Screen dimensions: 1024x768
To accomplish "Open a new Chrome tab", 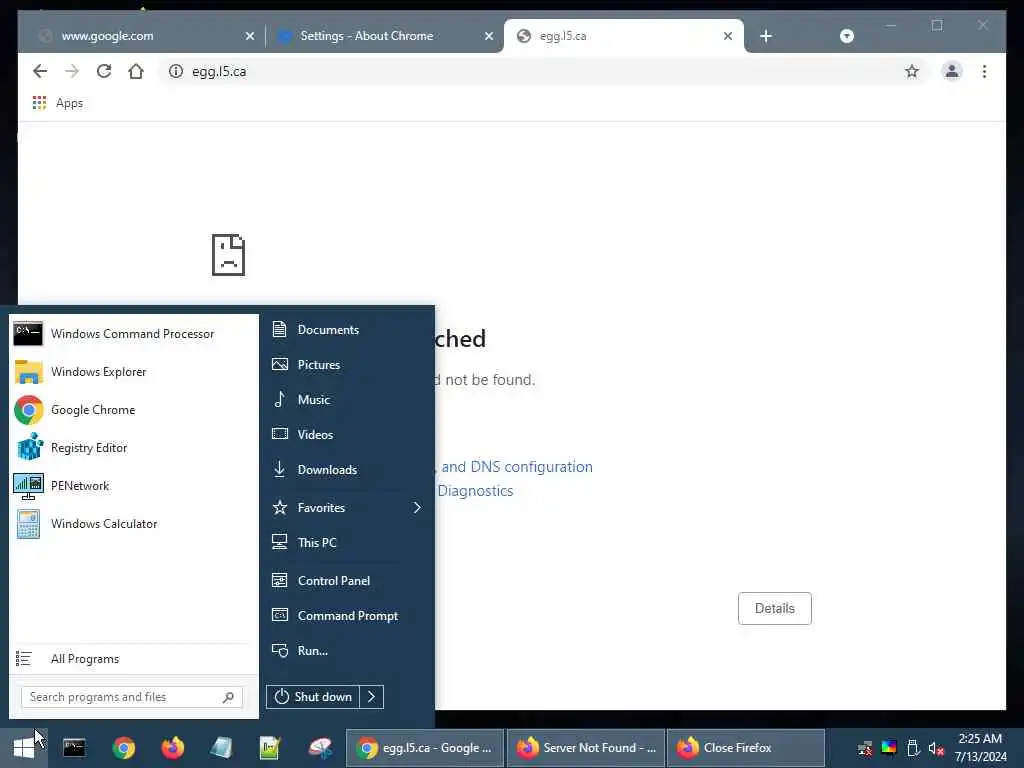I will pos(766,37).
